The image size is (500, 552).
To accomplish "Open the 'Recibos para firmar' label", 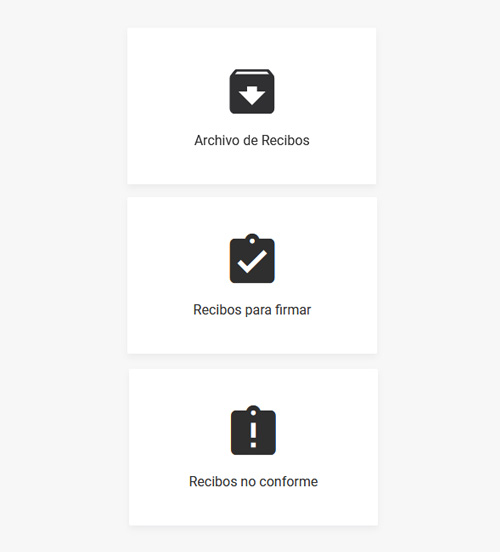I will pos(252,310).
